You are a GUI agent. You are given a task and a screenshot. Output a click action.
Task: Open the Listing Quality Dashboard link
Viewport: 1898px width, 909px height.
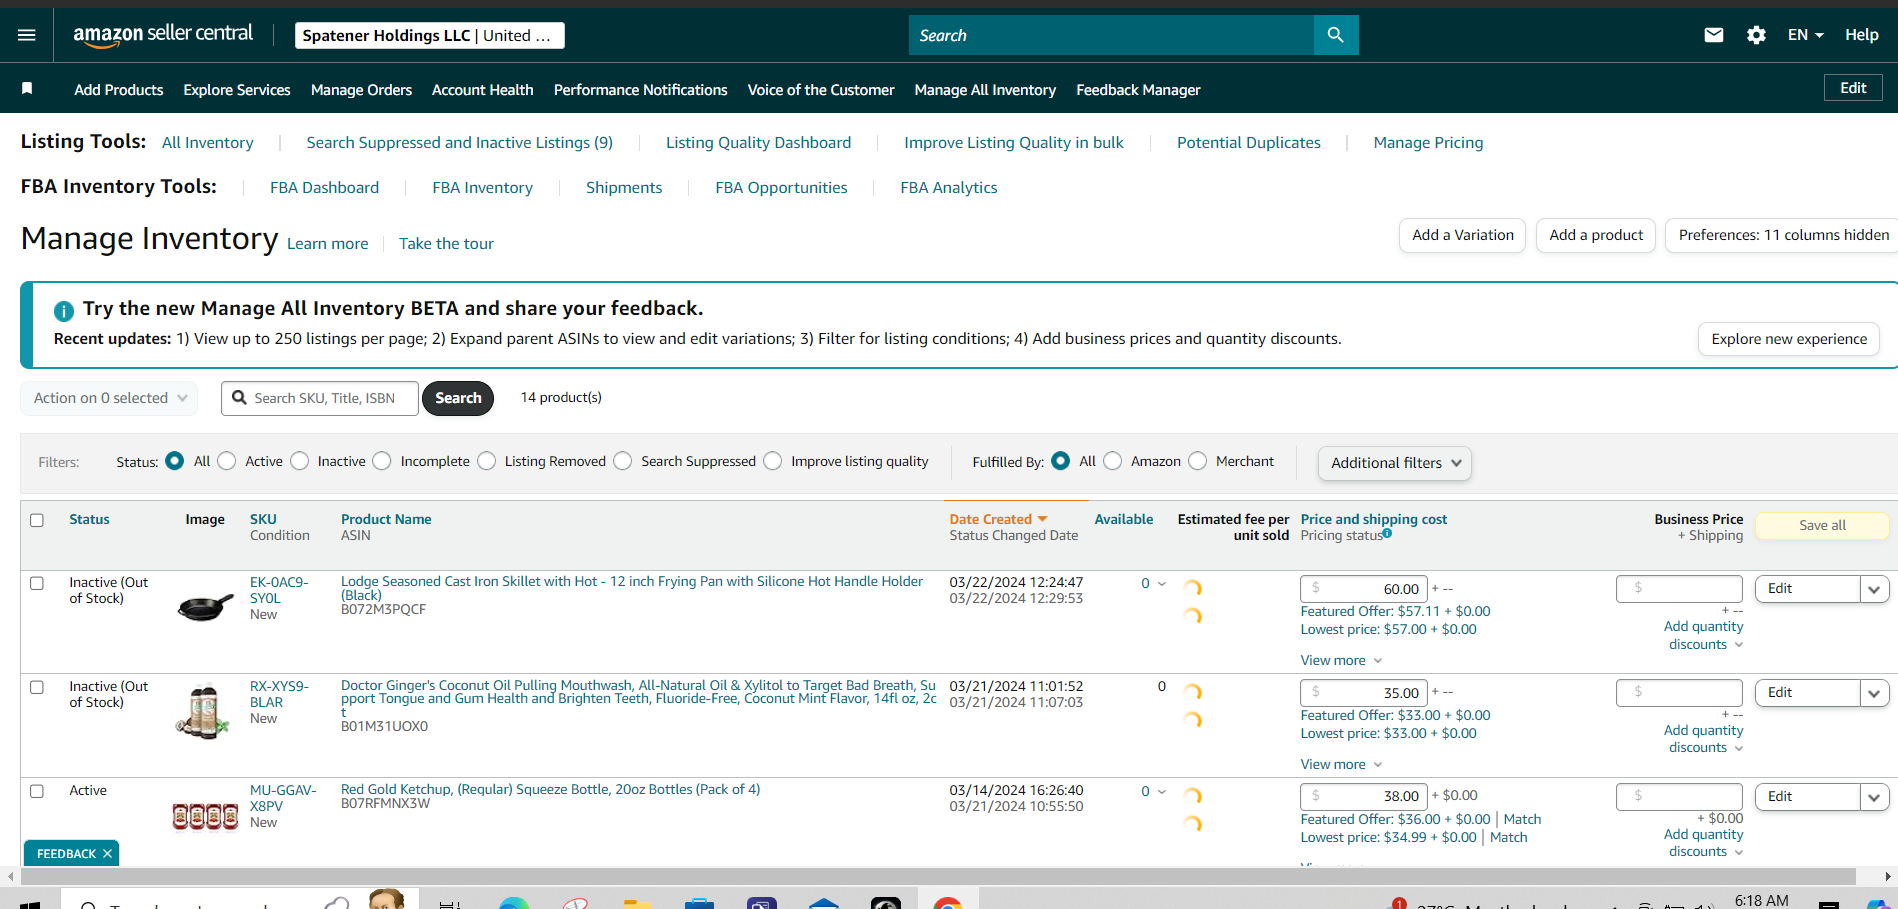(x=759, y=143)
